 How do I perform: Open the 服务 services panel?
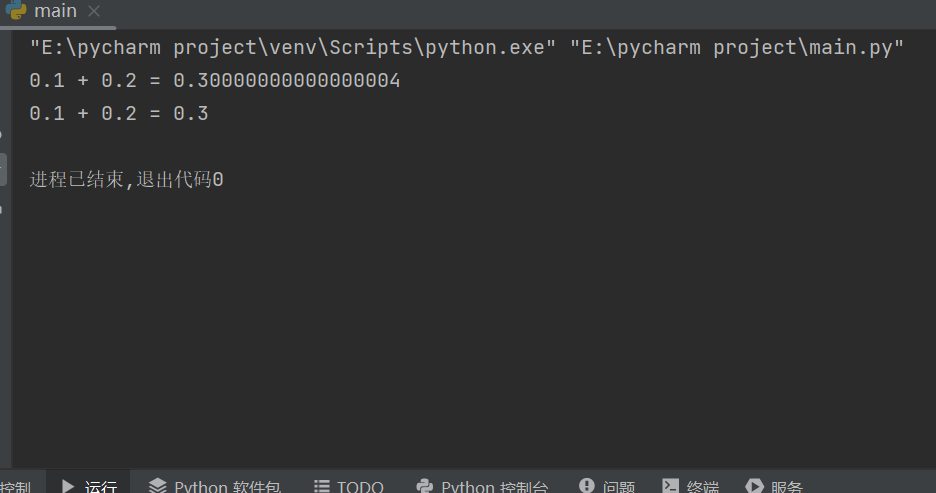[787, 487]
